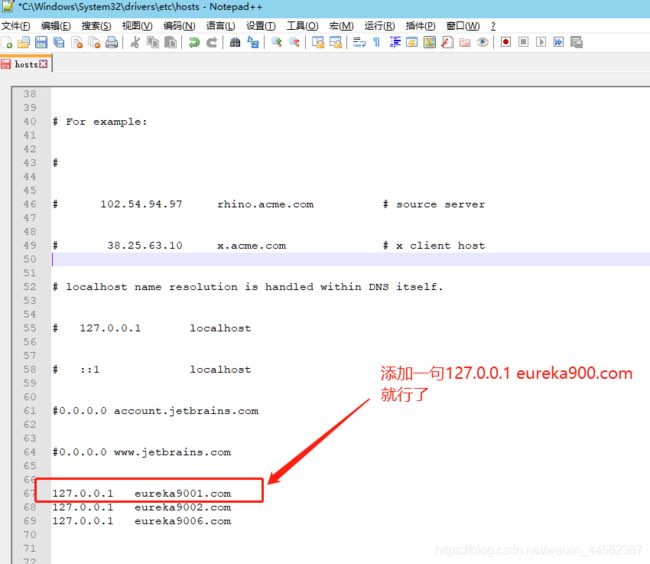Click the Redo arrow icon

click(x=212, y=42)
